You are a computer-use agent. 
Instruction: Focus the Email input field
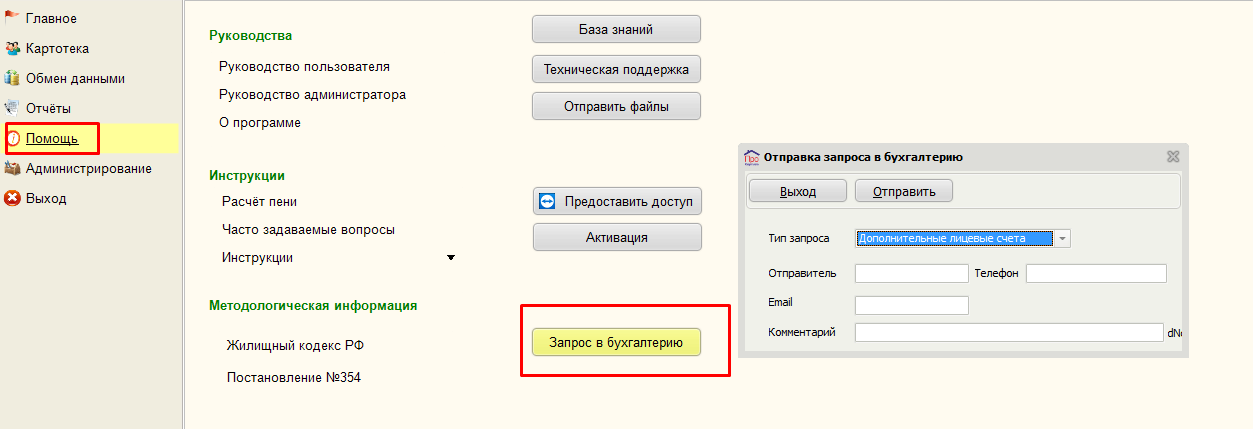(912, 305)
